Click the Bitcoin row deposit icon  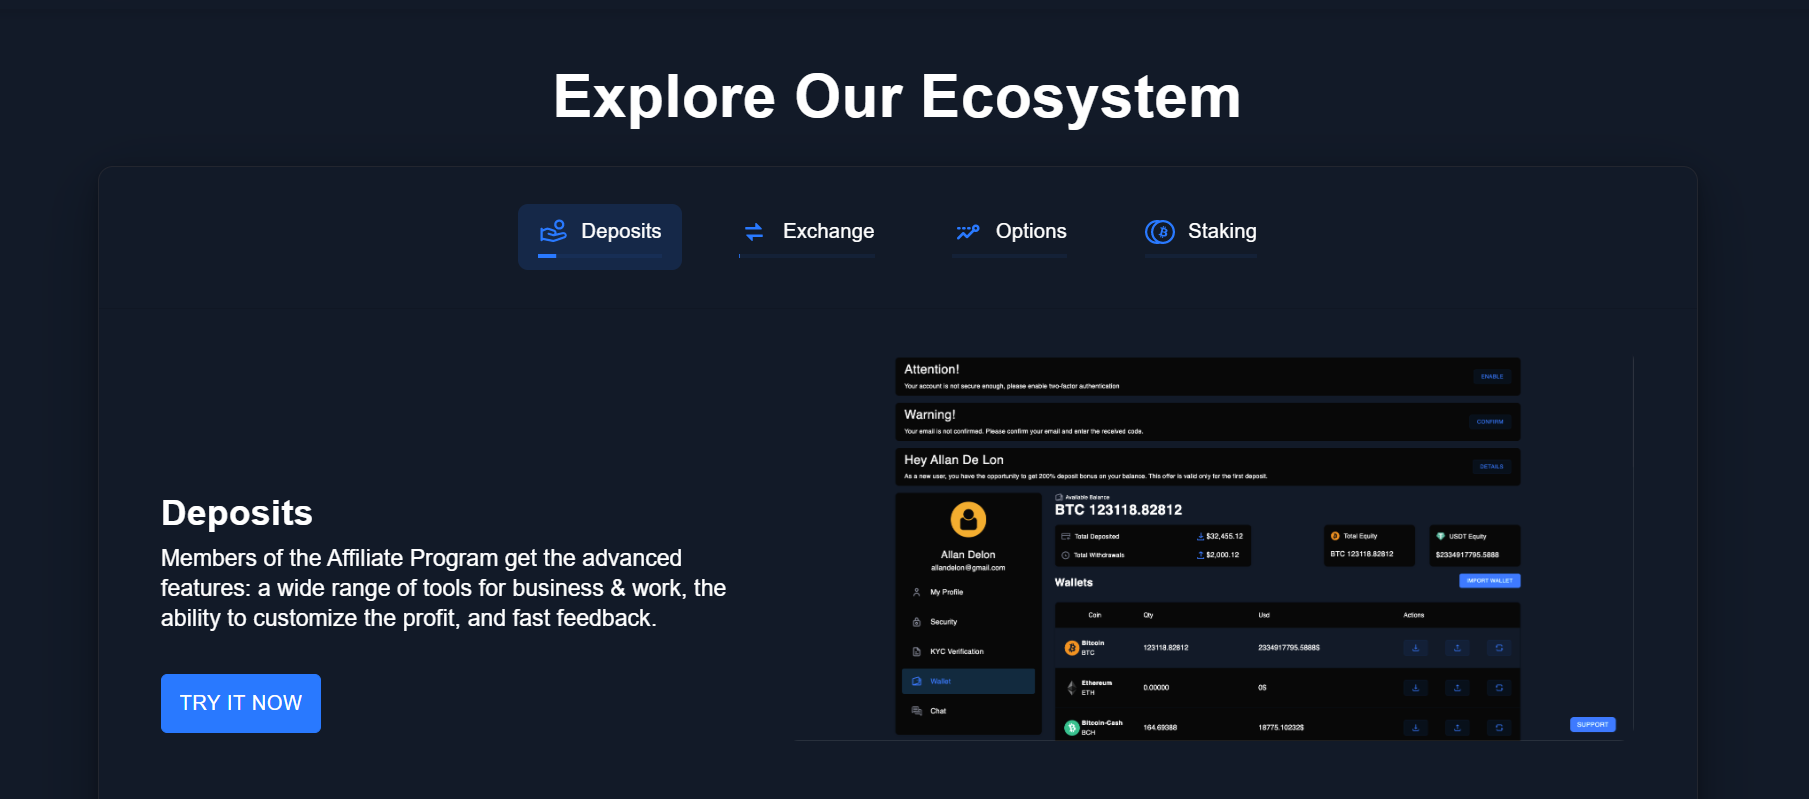point(1415,648)
